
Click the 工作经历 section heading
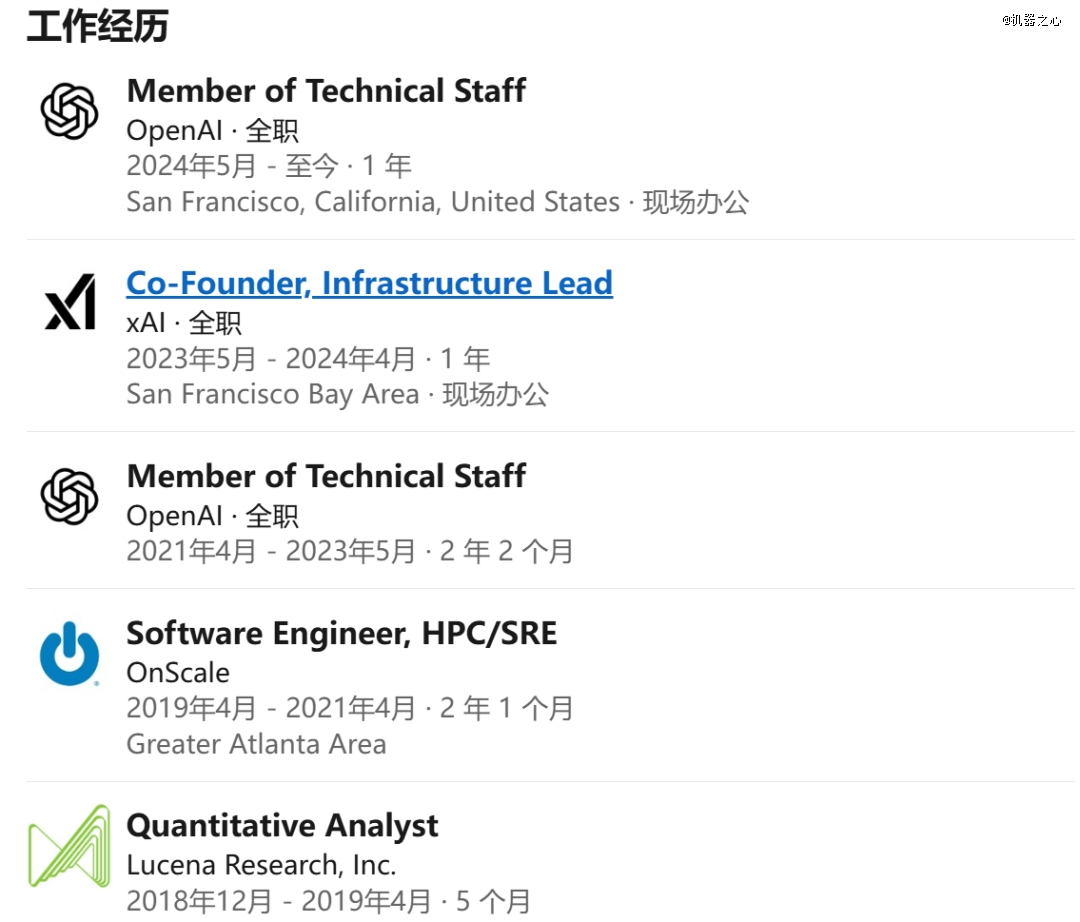[97, 26]
